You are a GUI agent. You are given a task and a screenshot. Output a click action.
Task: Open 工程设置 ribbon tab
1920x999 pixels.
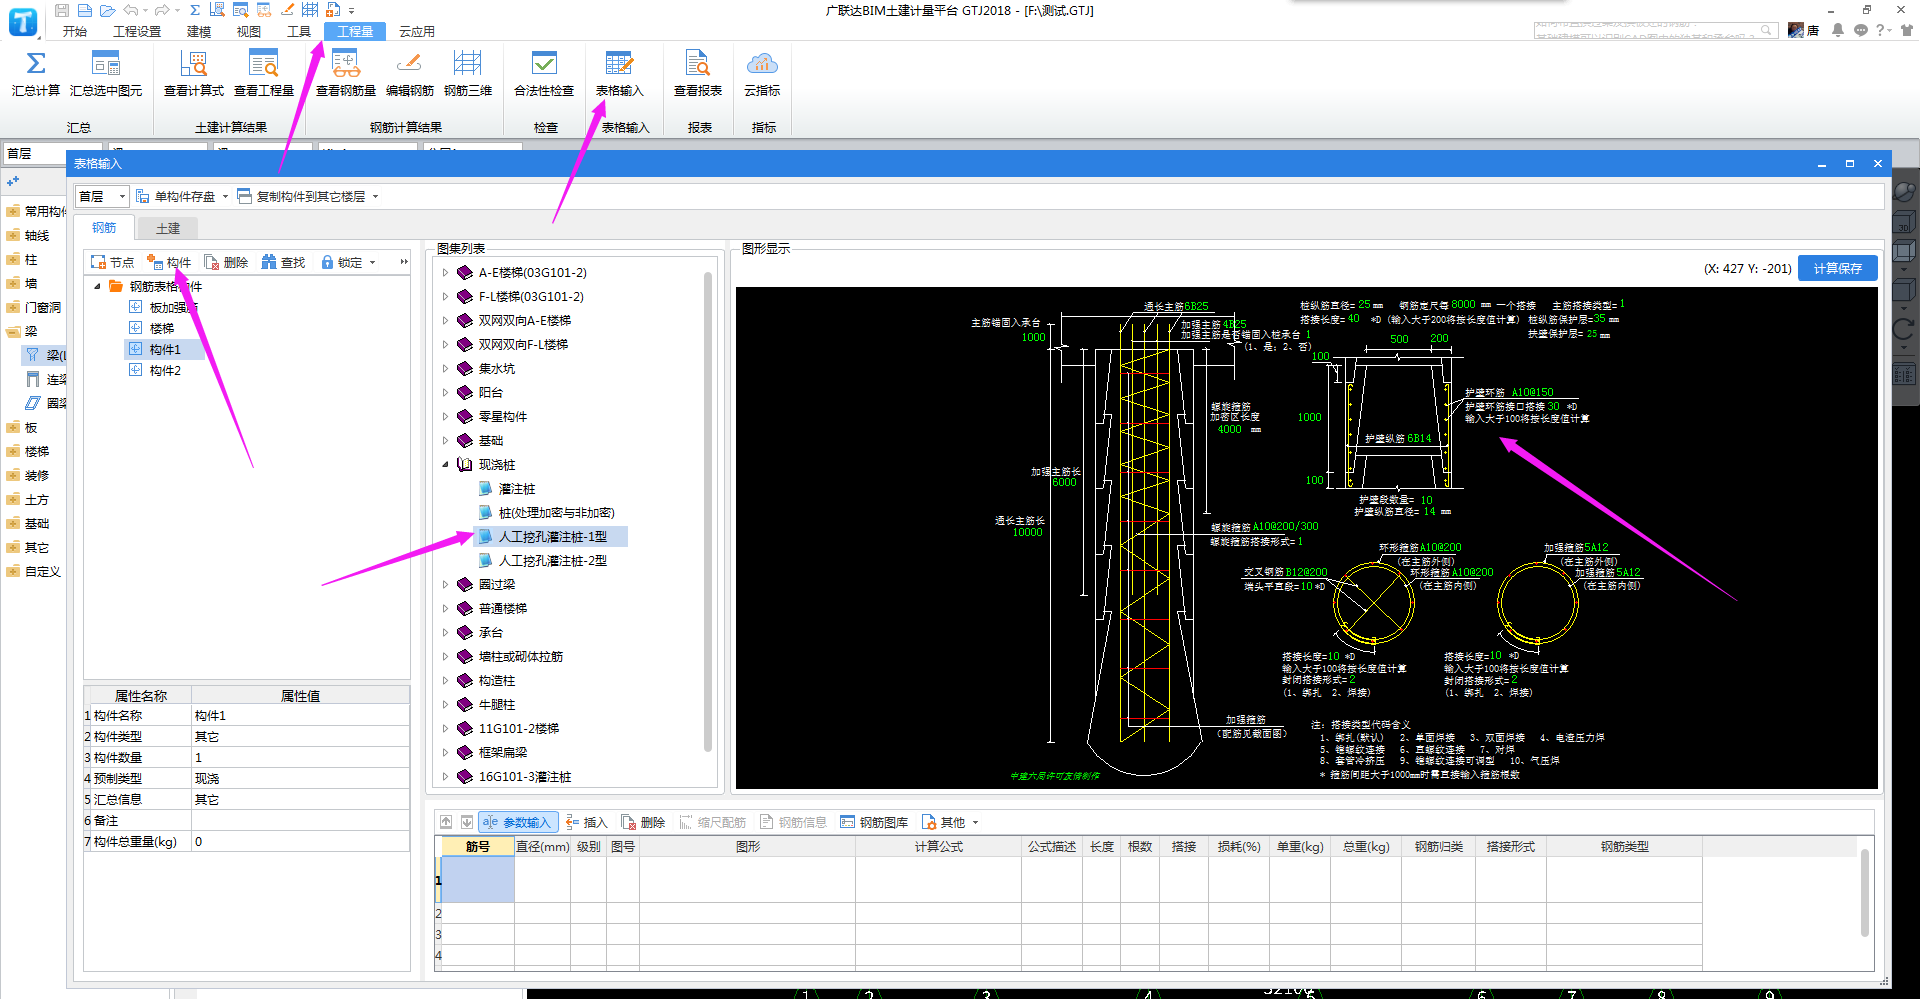[x=137, y=31]
